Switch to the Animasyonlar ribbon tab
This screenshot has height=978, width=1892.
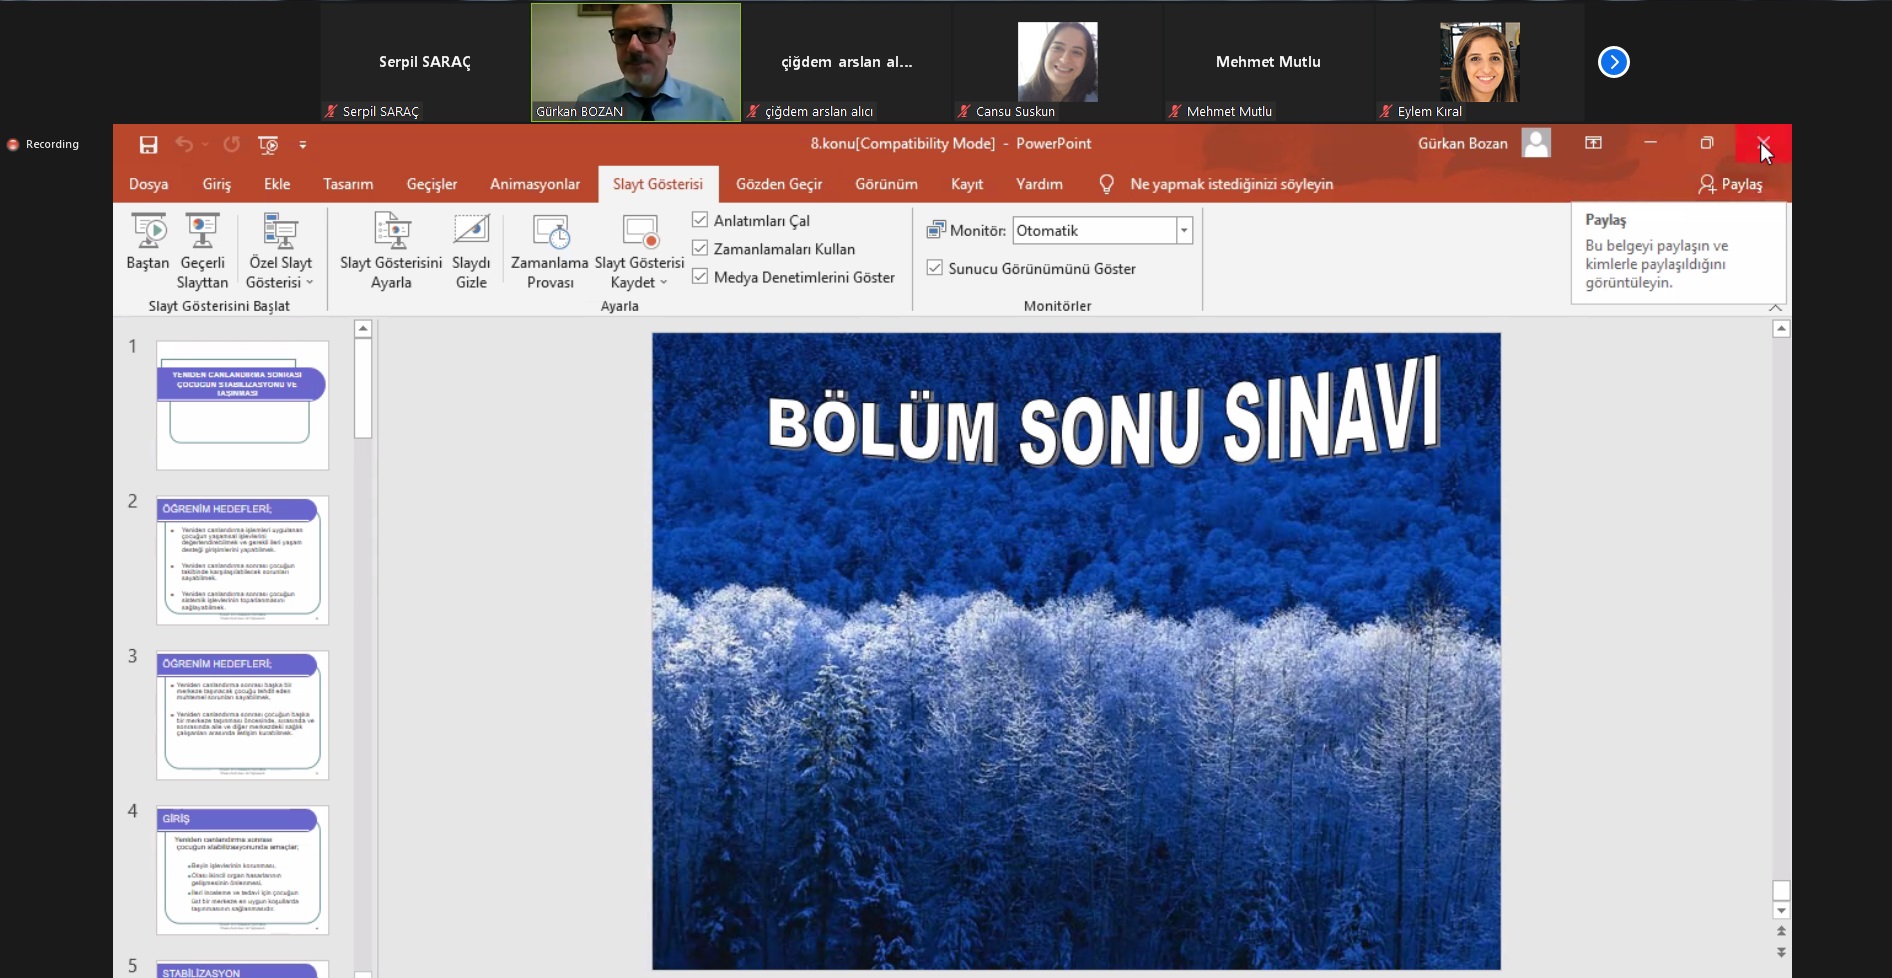point(535,184)
